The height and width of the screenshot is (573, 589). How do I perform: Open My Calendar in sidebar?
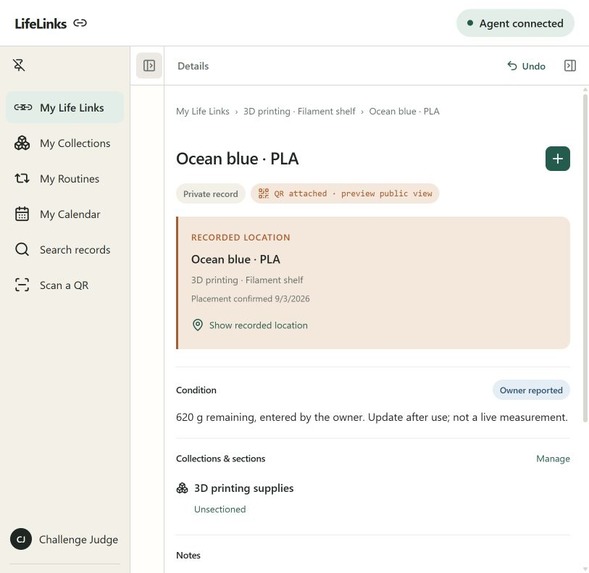[x=65, y=214]
